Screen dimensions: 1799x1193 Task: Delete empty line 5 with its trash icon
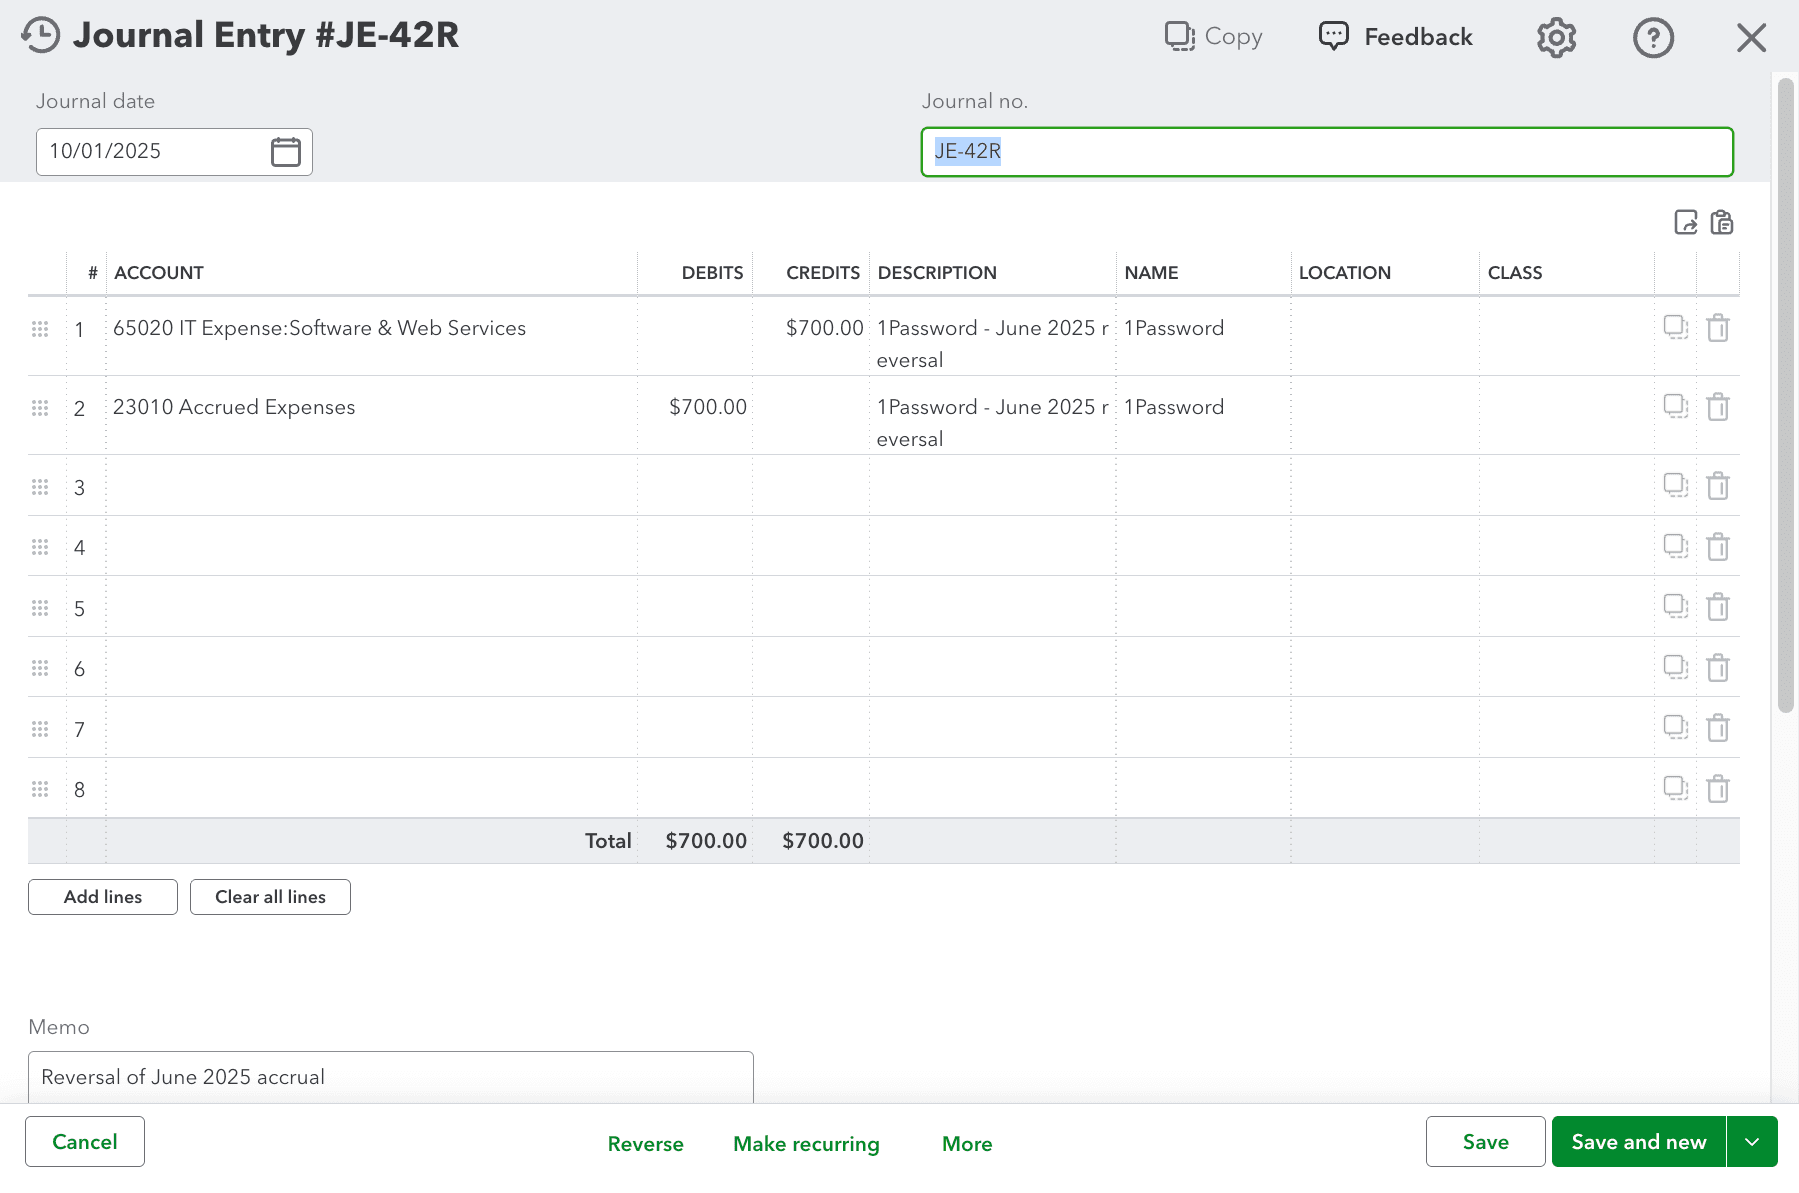(1719, 607)
